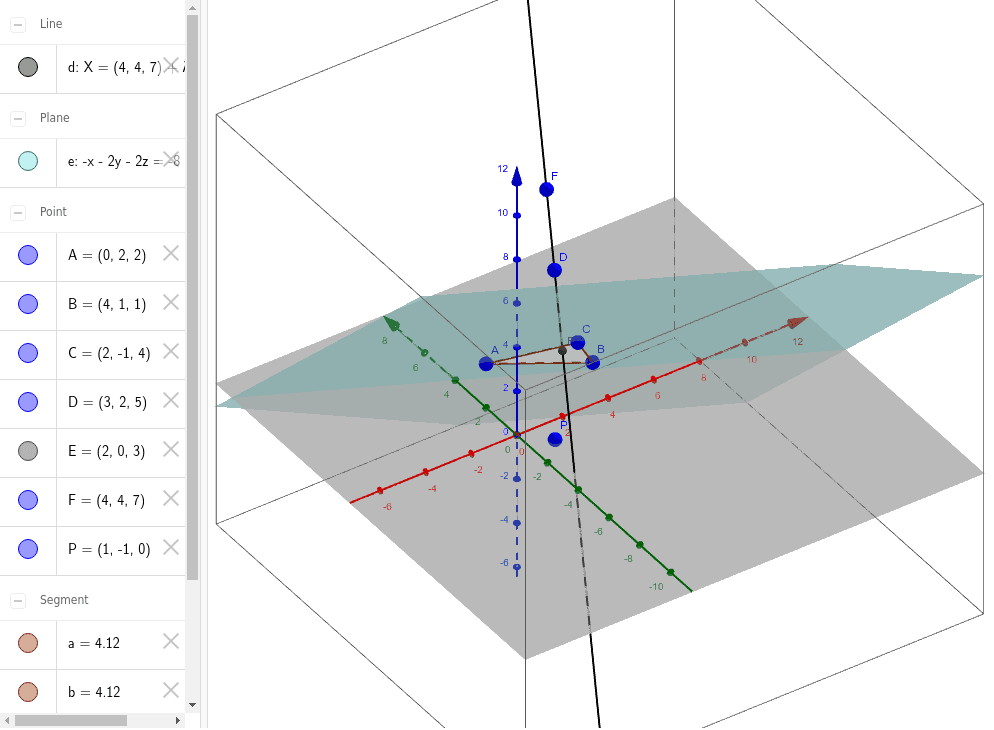The image size is (994, 730).
Task: Collapse the Point section
Action: click(x=16, y=211)
